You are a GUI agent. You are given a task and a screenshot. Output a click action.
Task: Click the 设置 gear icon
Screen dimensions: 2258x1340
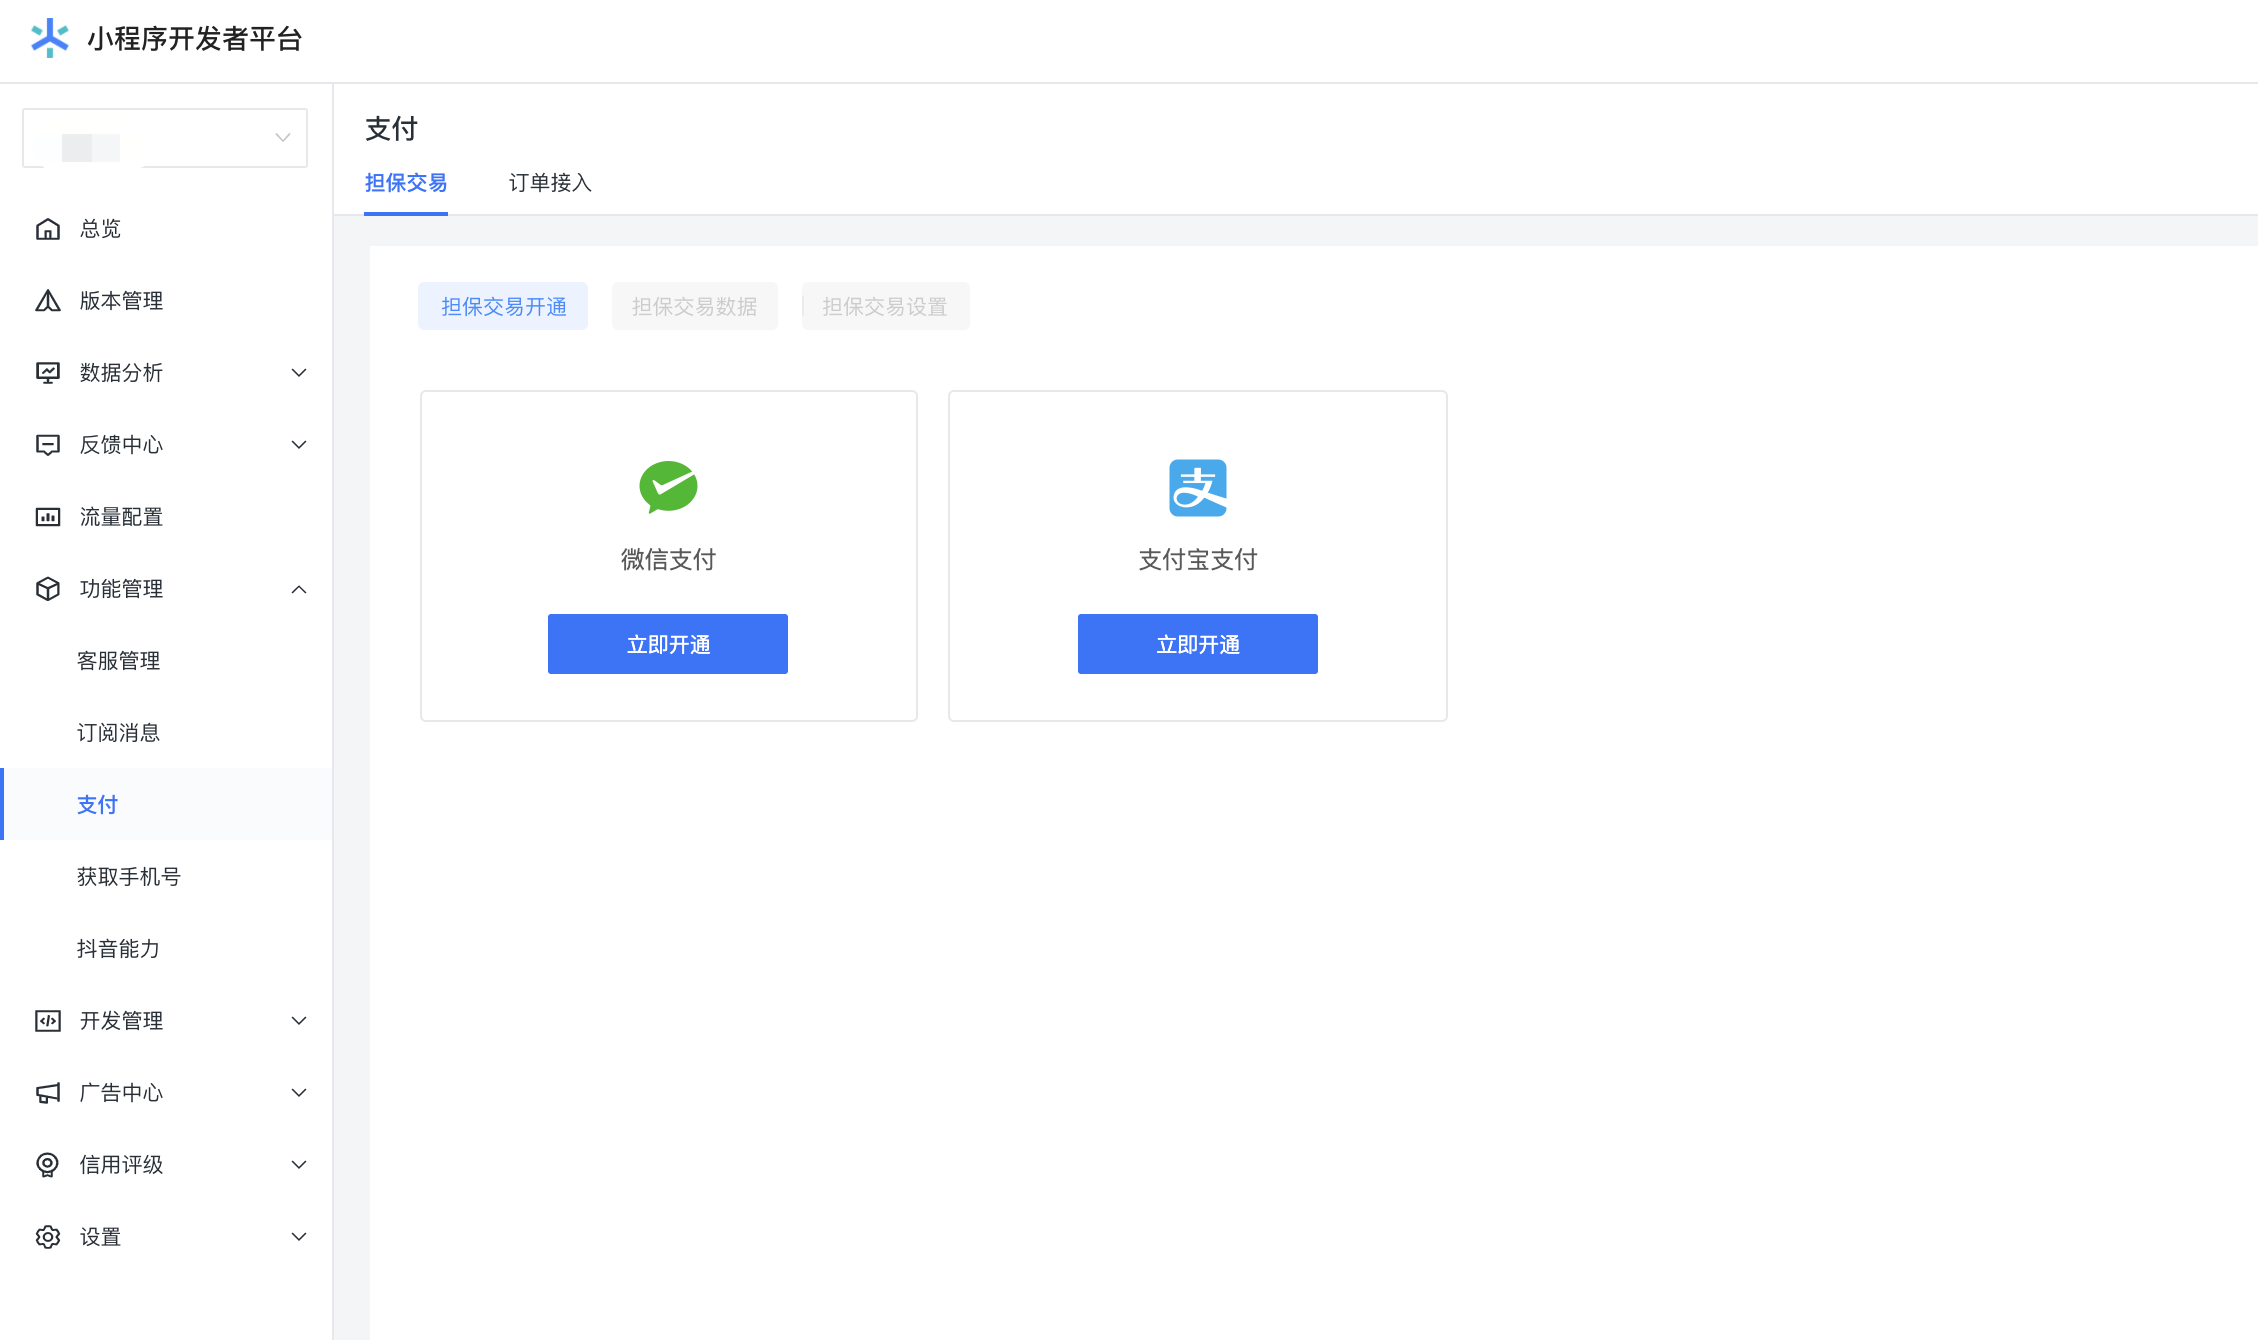coord(47,1237)
